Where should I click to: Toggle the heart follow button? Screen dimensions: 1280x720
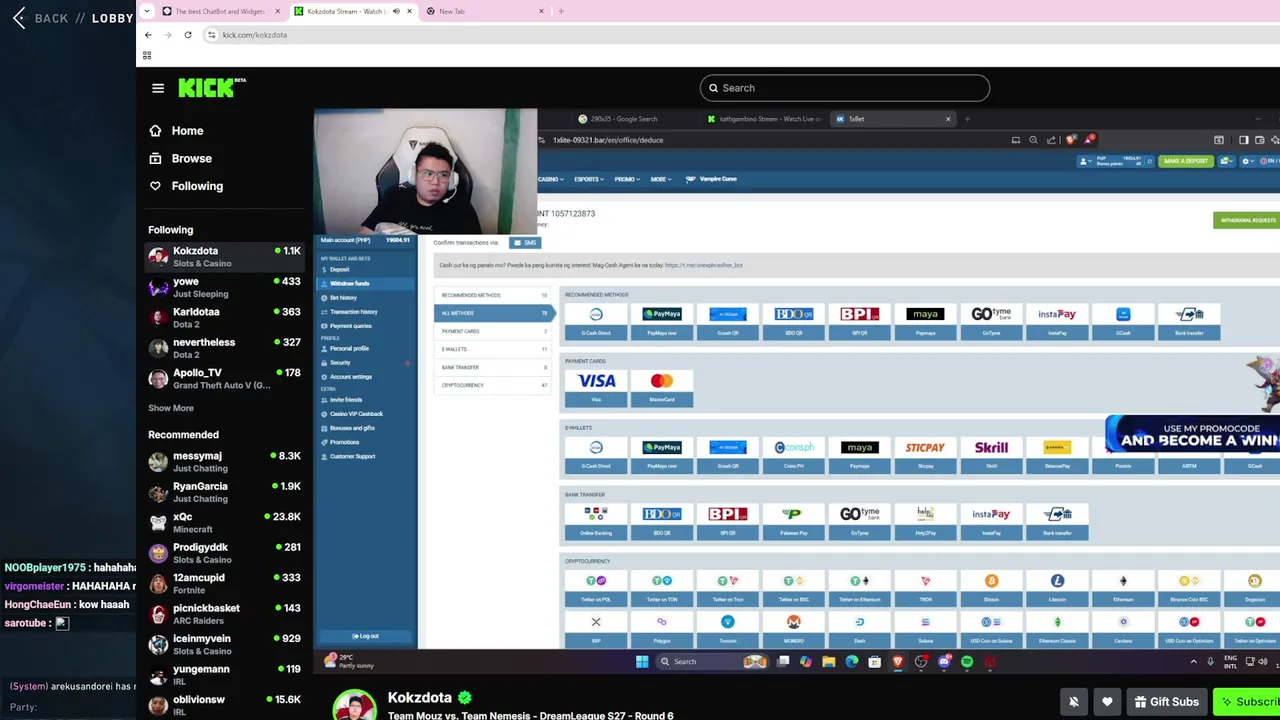(1107, 702)
